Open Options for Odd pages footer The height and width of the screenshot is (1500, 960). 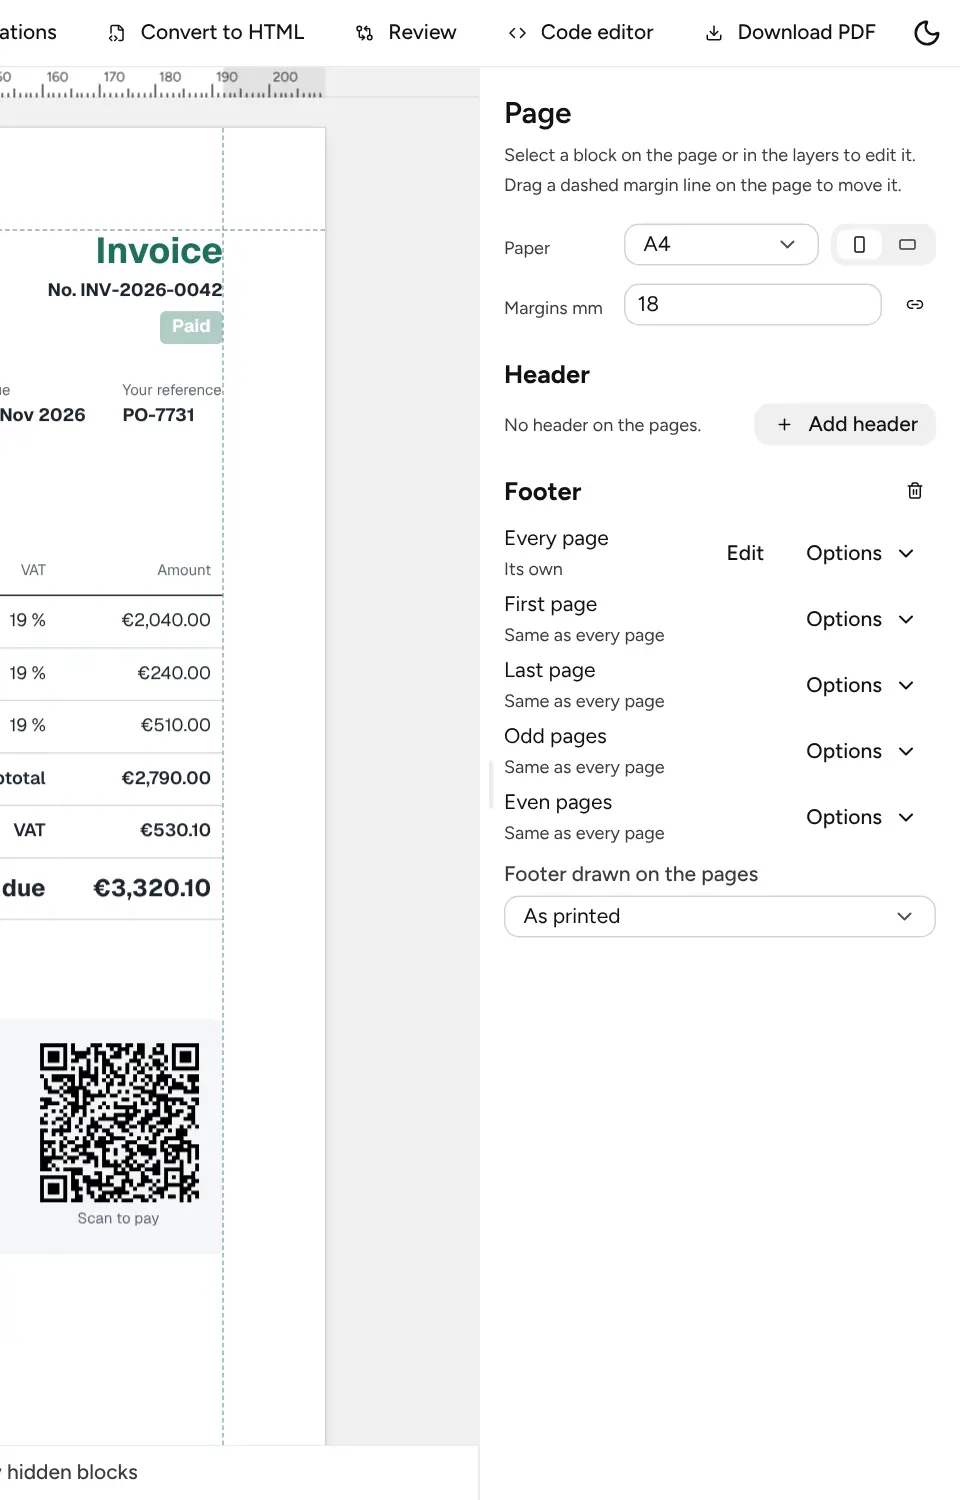tap(860, 752)
